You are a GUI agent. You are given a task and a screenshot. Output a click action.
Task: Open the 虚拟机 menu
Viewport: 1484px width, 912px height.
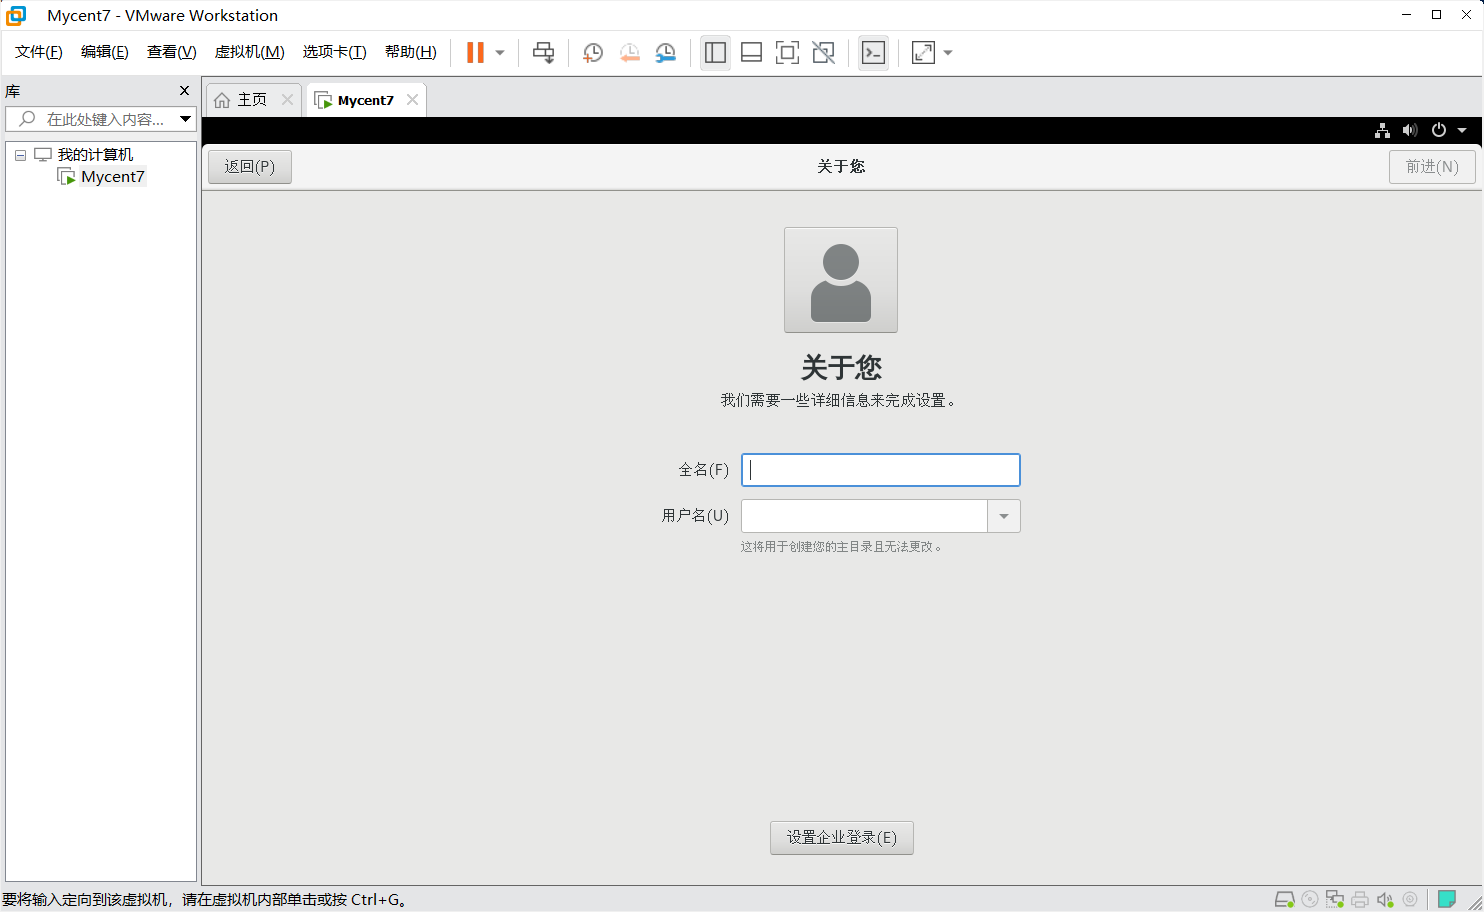(x=249, y=52)
